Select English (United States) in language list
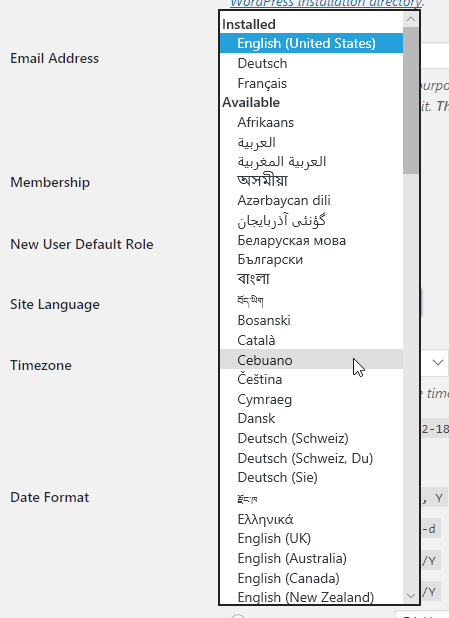 coord(311,43)
